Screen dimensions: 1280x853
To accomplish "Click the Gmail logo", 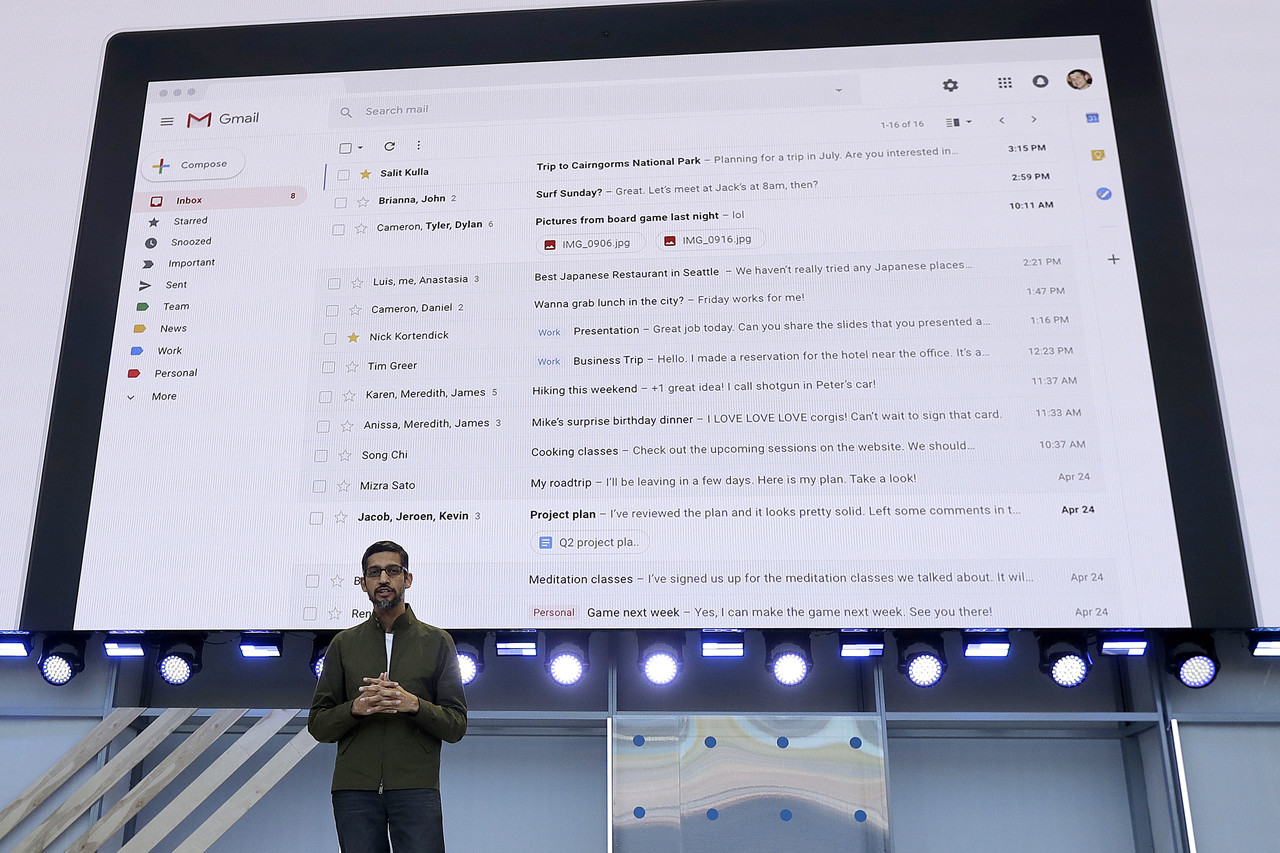I will (x=223, y=119).
